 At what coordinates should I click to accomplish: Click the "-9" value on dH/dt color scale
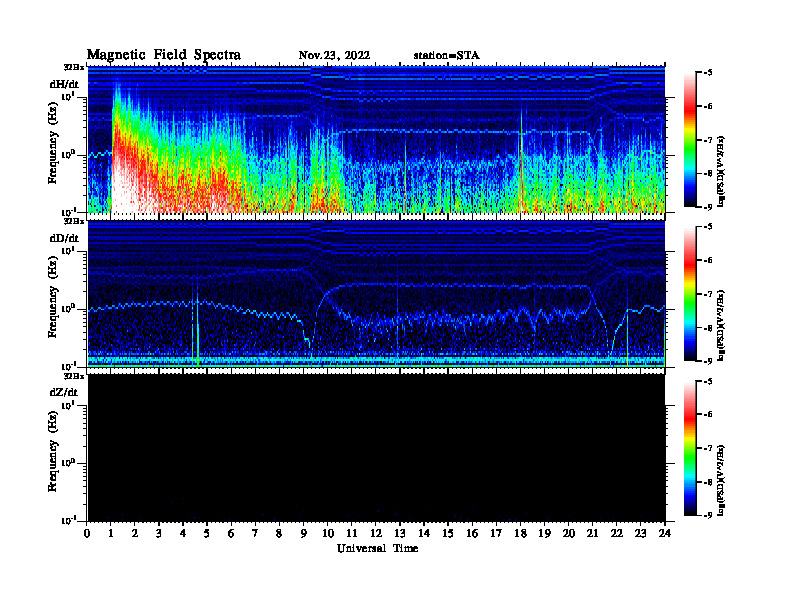(x=708, y=207)
